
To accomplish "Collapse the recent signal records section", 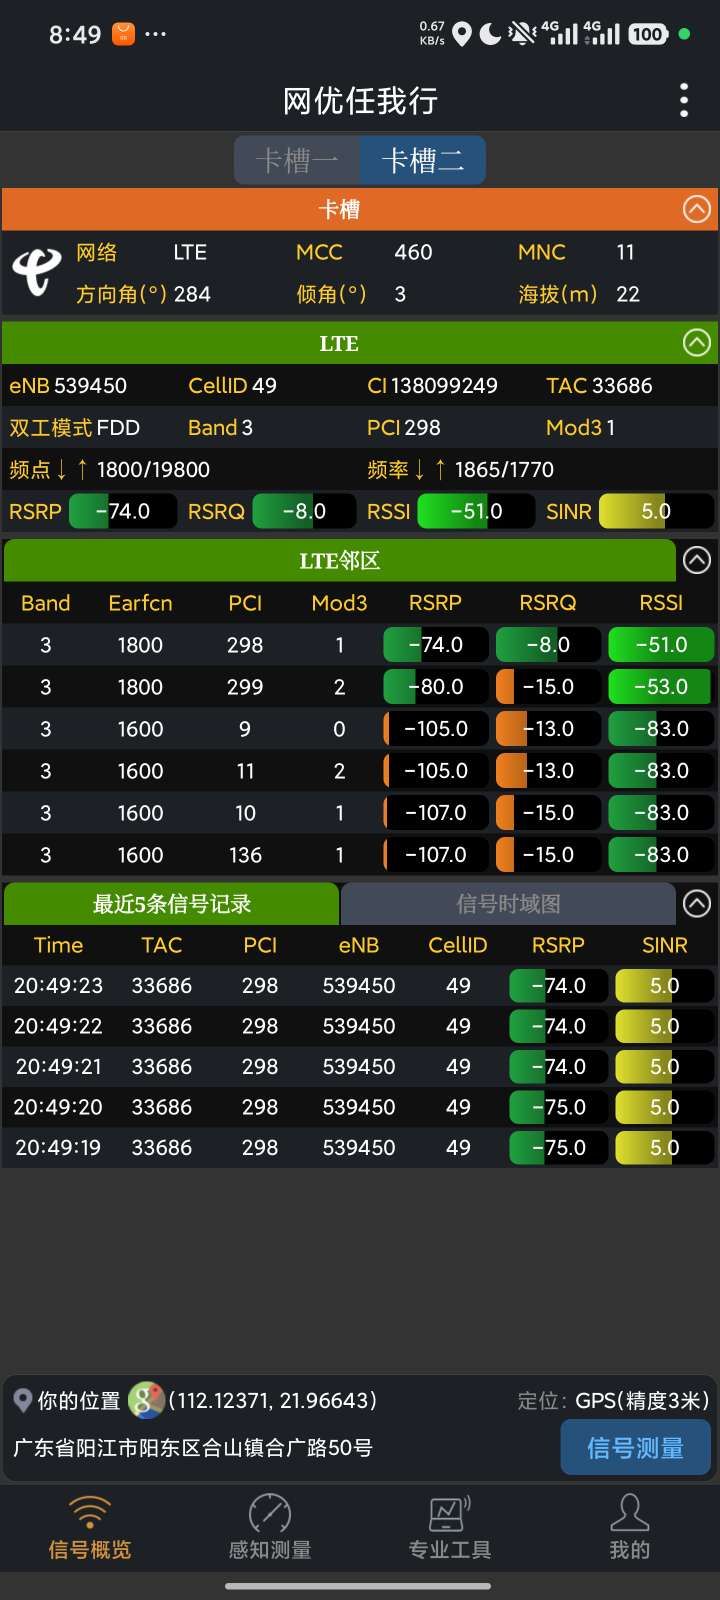I will (696, 903).
